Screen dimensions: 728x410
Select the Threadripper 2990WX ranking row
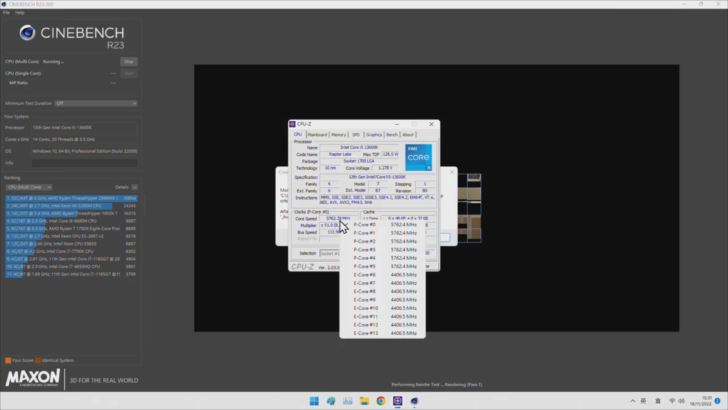71,198
